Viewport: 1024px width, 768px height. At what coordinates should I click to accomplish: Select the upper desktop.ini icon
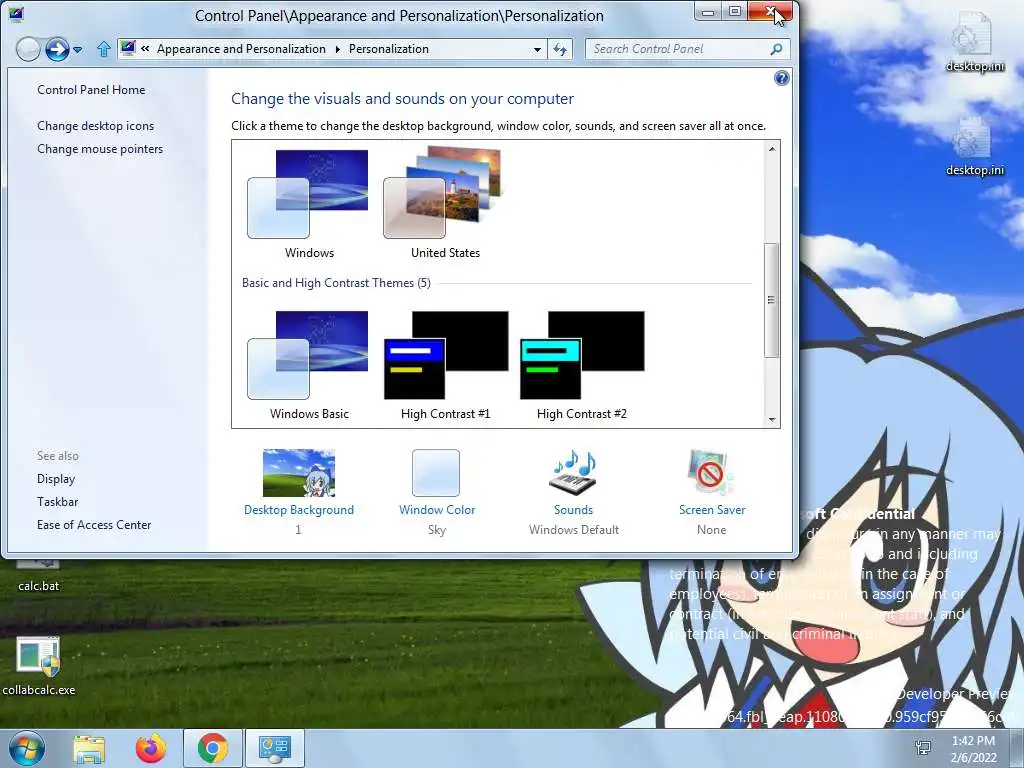coord(974,42)
